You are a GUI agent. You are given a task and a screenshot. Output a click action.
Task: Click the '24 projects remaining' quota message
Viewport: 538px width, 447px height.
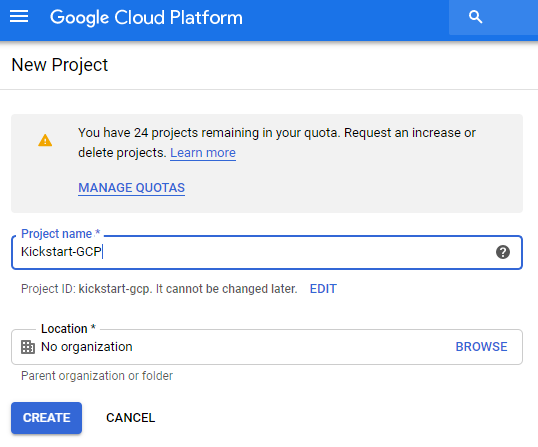coord(277,142)
